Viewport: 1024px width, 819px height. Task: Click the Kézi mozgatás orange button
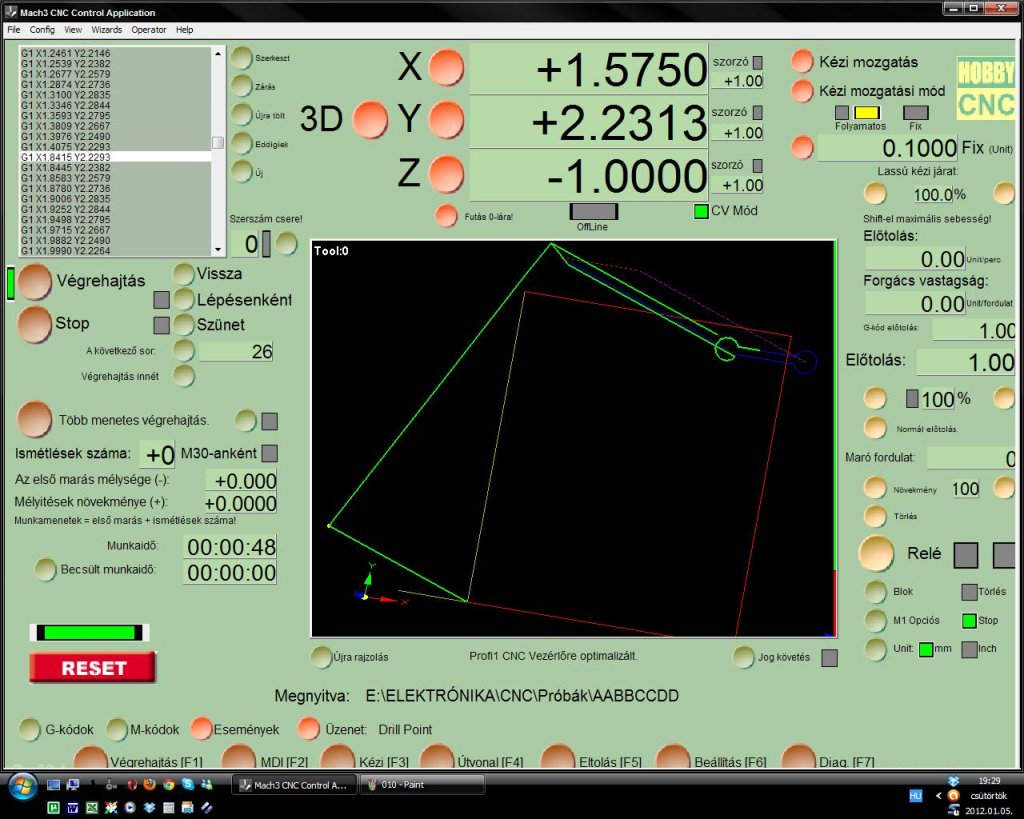[x=802, y=61]
